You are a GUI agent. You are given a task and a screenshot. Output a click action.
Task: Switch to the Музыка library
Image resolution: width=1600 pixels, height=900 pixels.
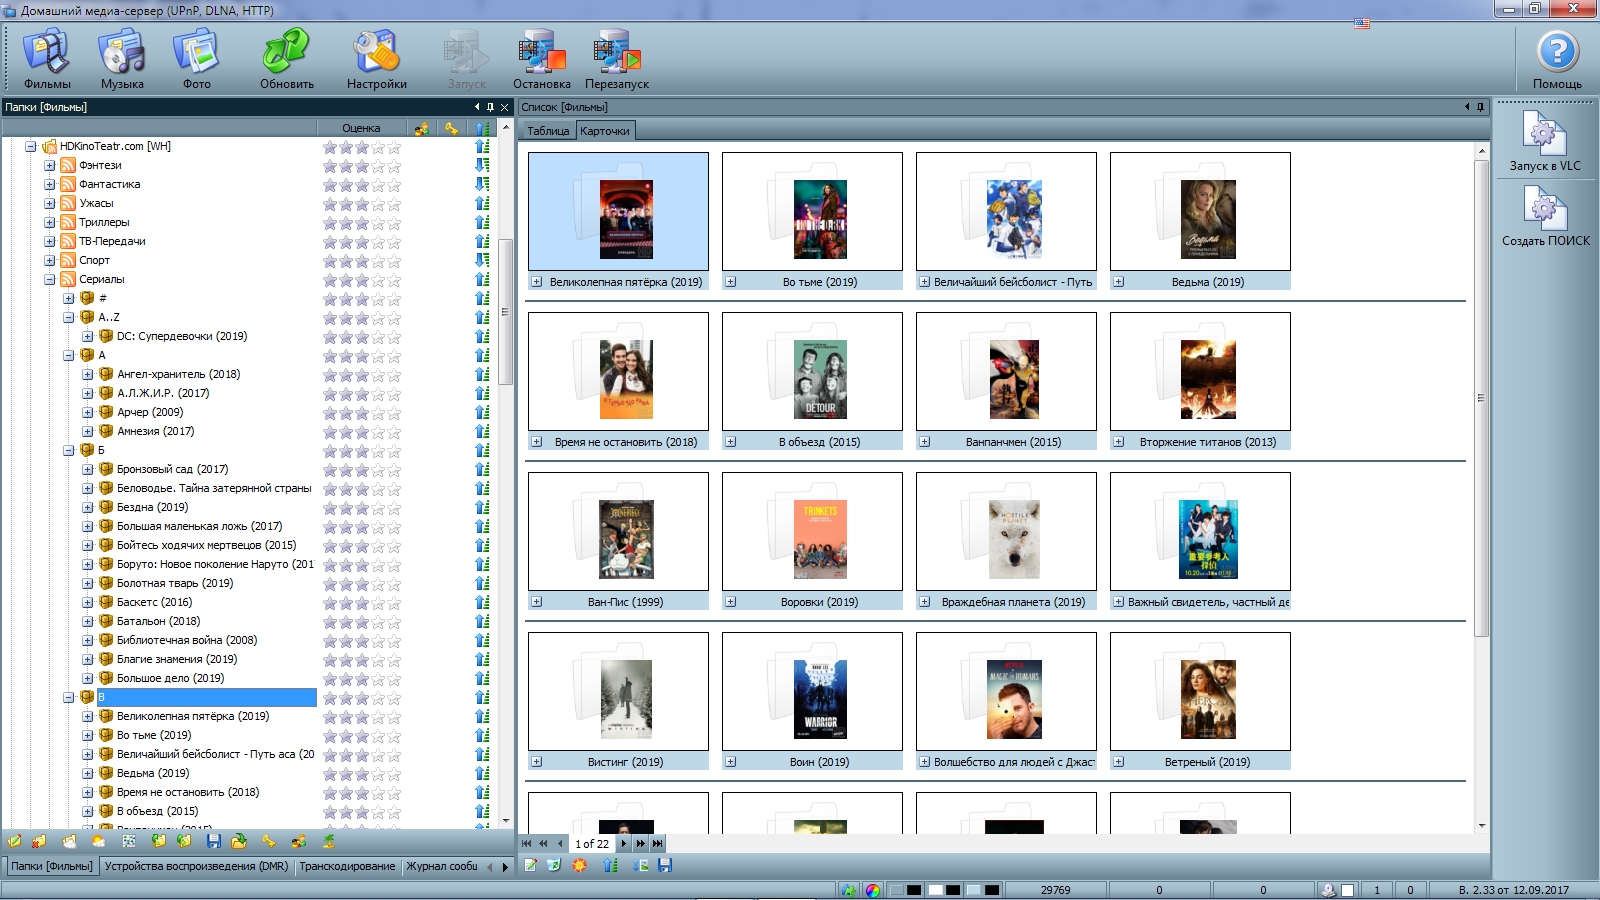click(122, 60)
